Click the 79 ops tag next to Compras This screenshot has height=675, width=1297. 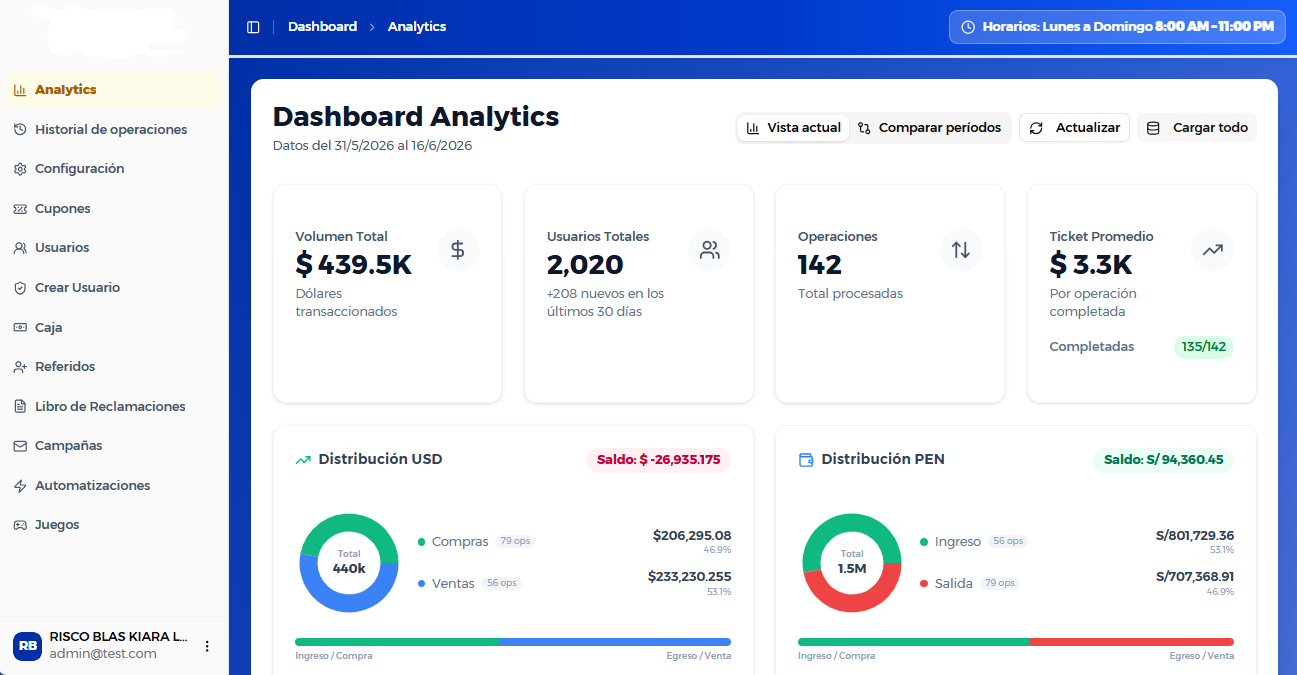click(x=515, y=541)
